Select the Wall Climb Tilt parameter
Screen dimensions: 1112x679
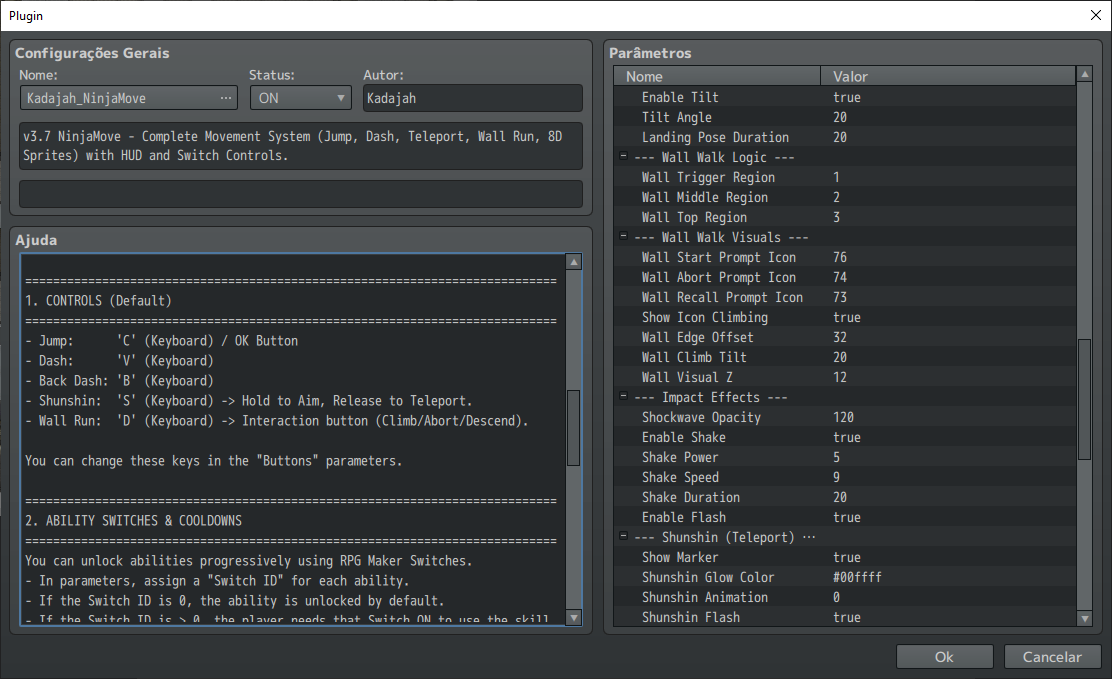(845, 357)
